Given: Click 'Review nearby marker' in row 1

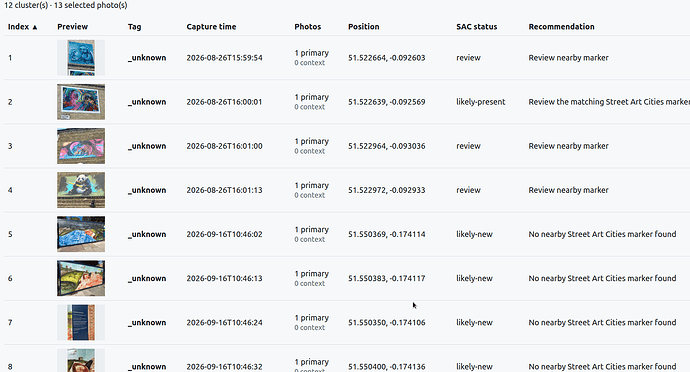Looking at the screenshot, I should (569, 58).
